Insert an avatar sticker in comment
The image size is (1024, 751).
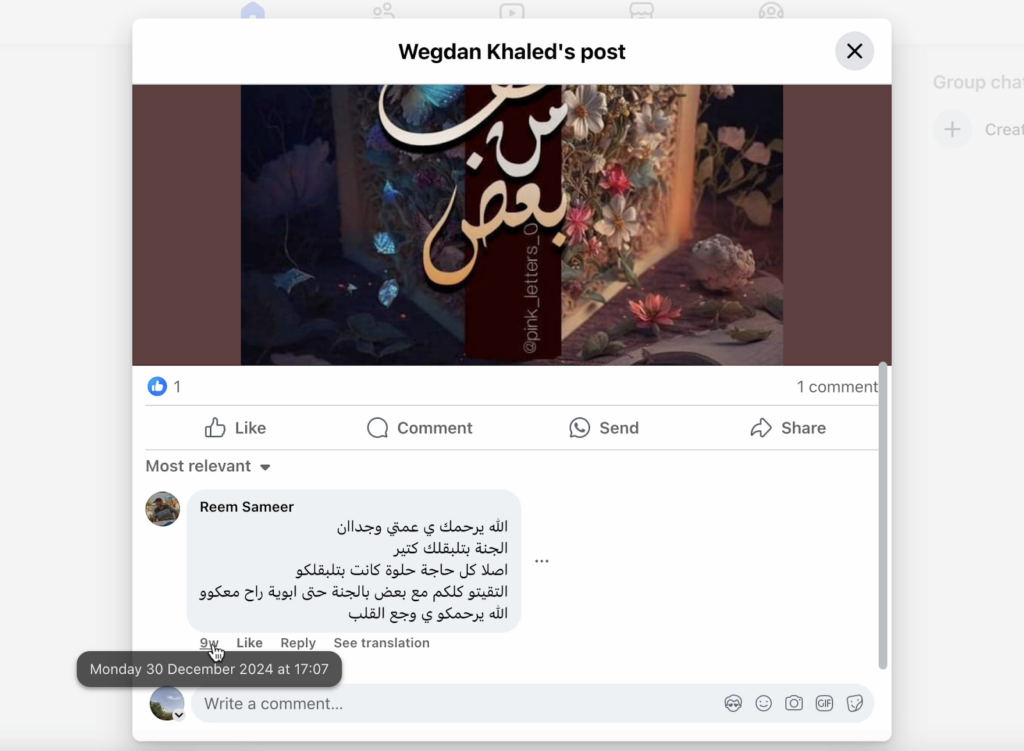[733, 703]
